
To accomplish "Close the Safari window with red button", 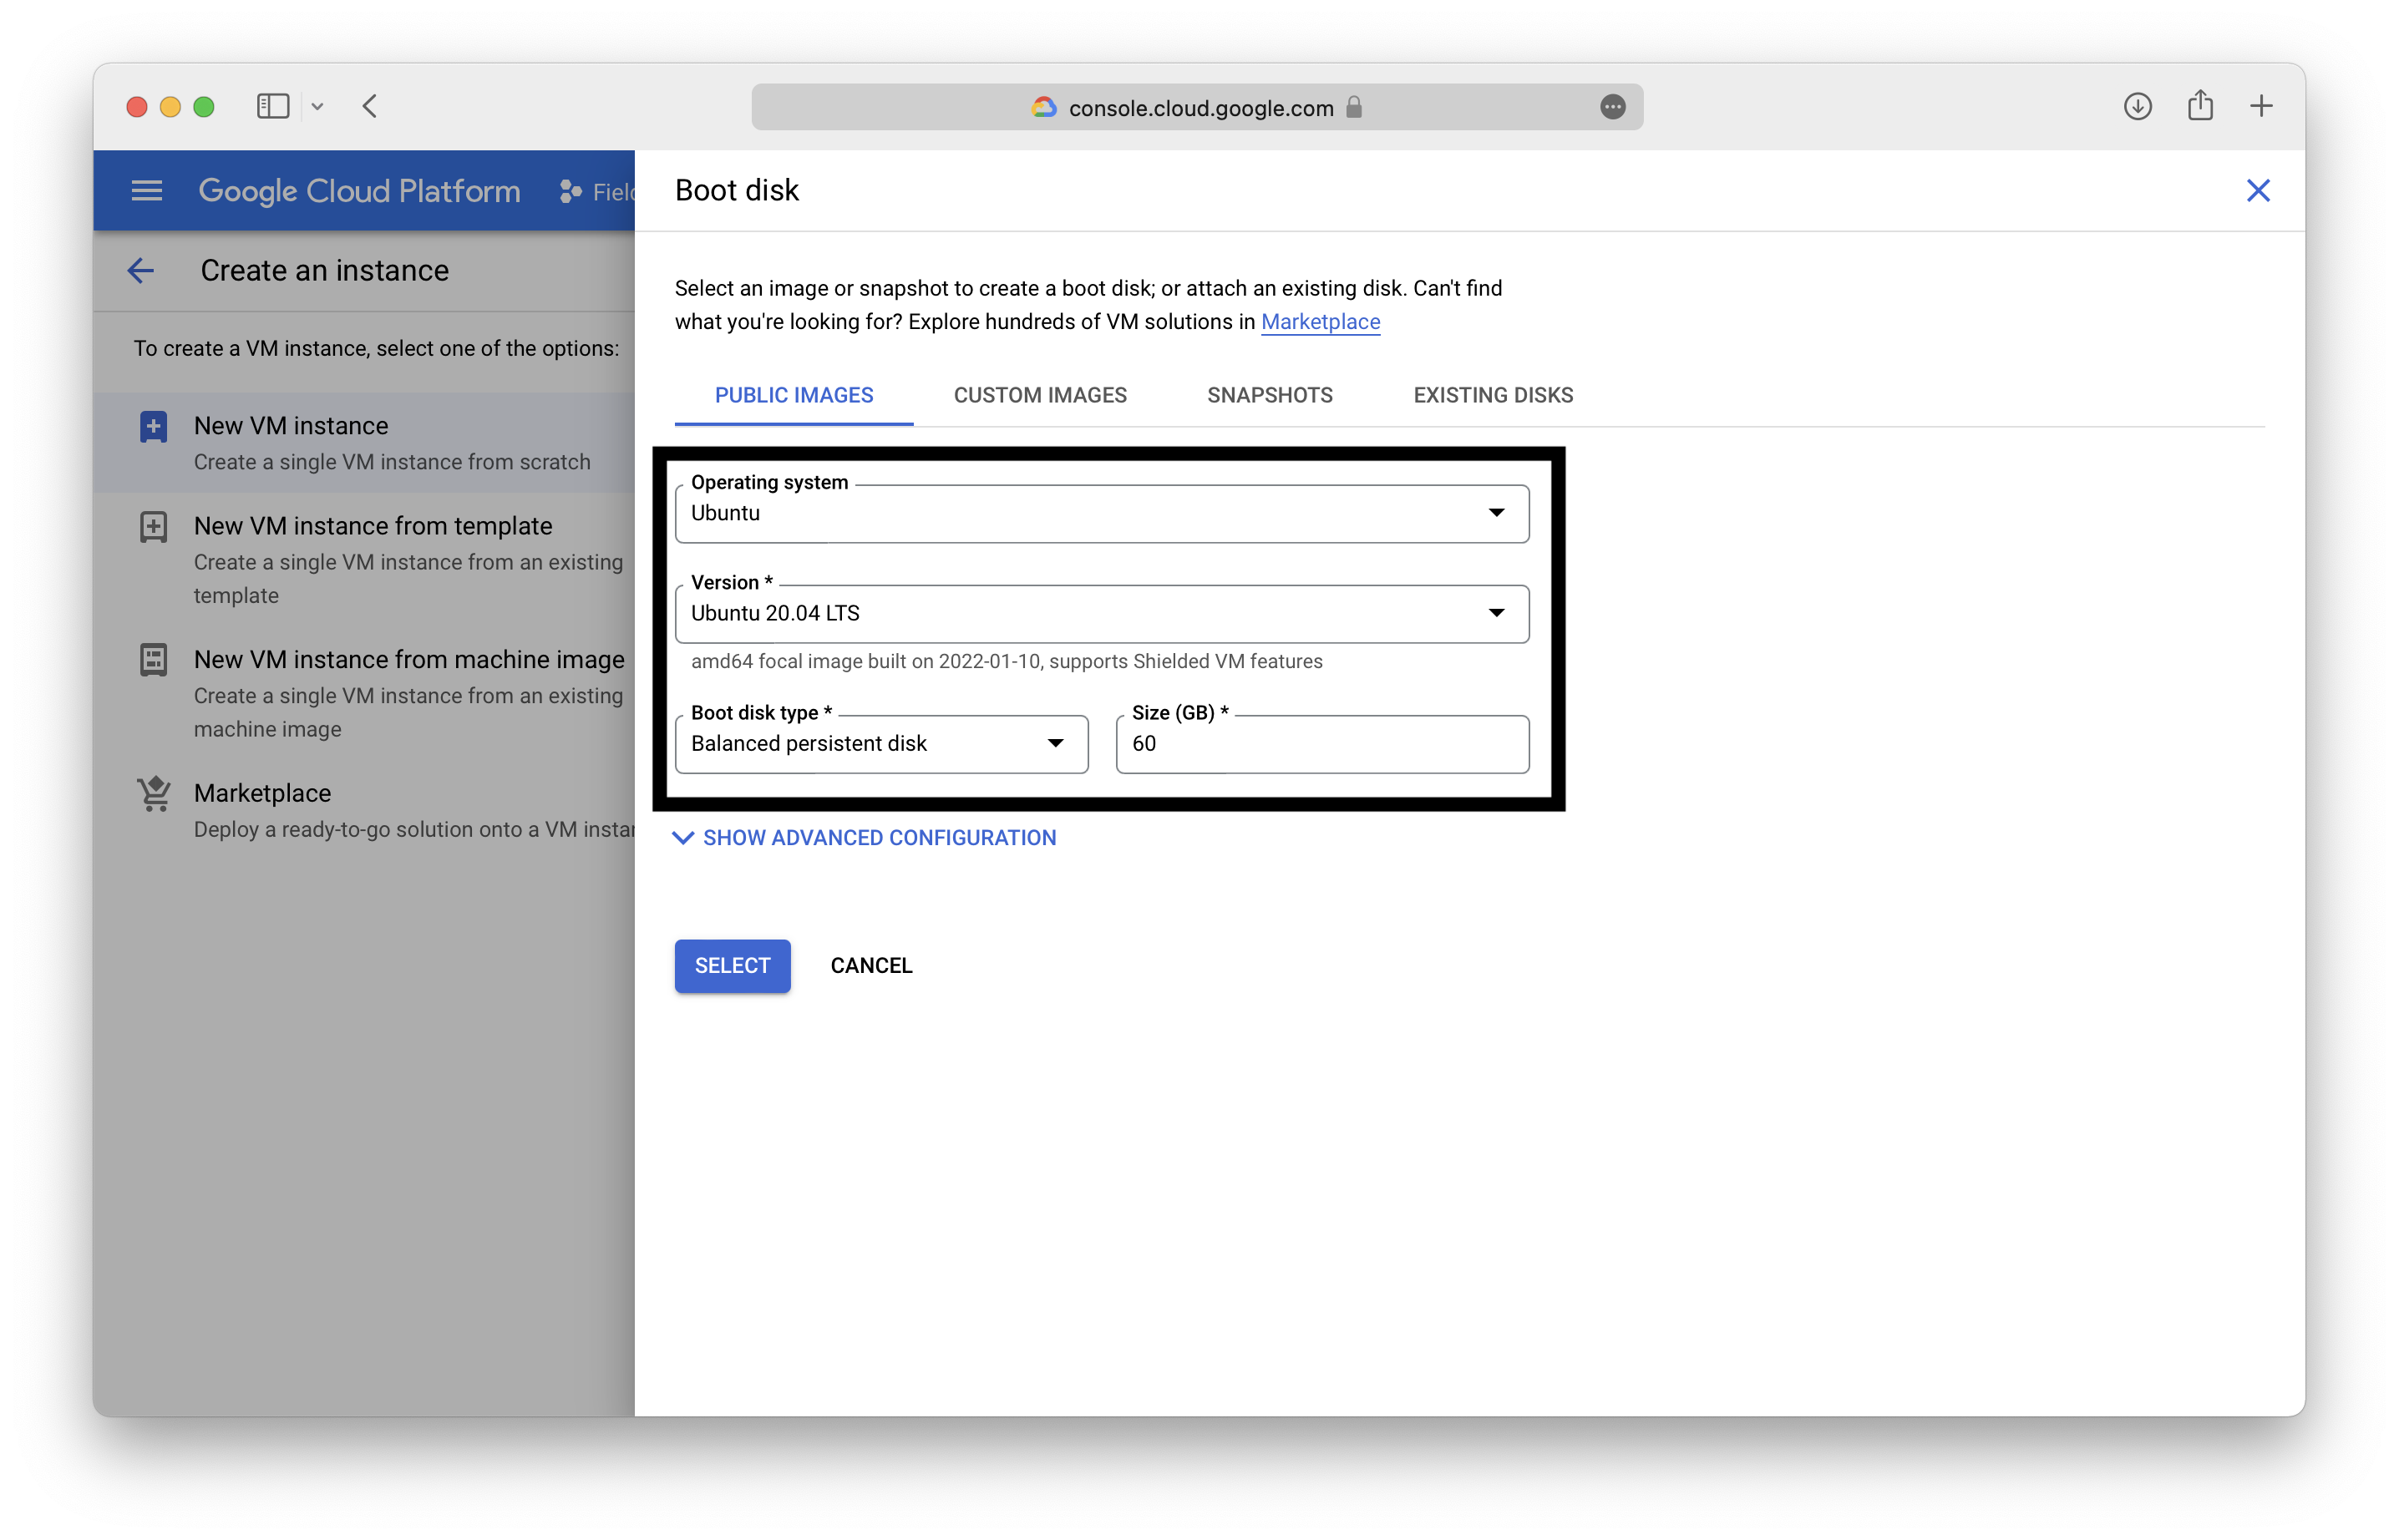I will pos(137,107).
